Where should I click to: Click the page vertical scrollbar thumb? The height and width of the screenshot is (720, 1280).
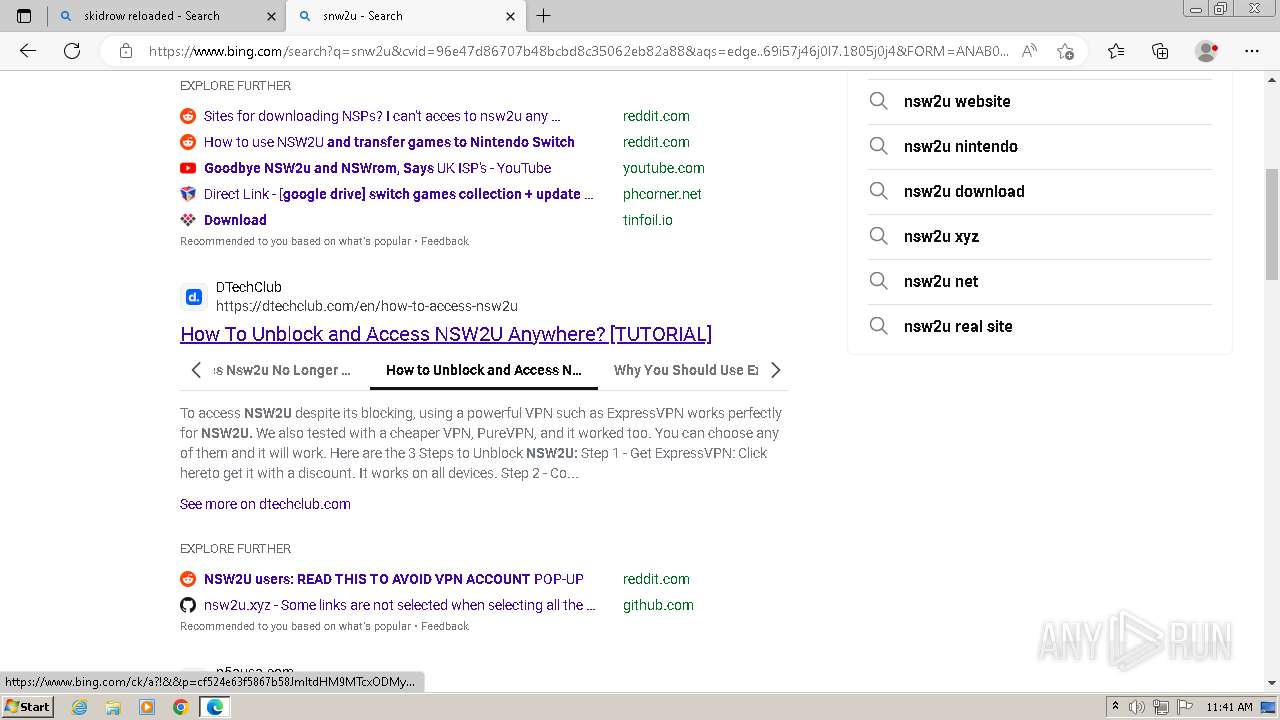(1271, 225)
